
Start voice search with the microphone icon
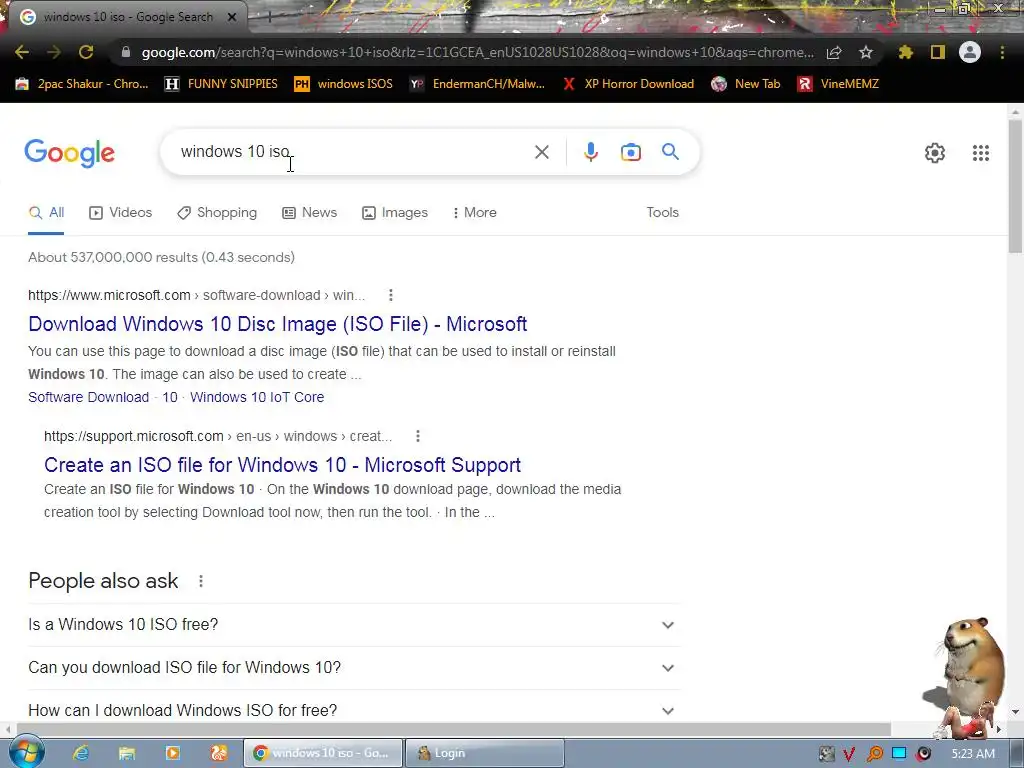pyautogui.click(x=590, y=152)
